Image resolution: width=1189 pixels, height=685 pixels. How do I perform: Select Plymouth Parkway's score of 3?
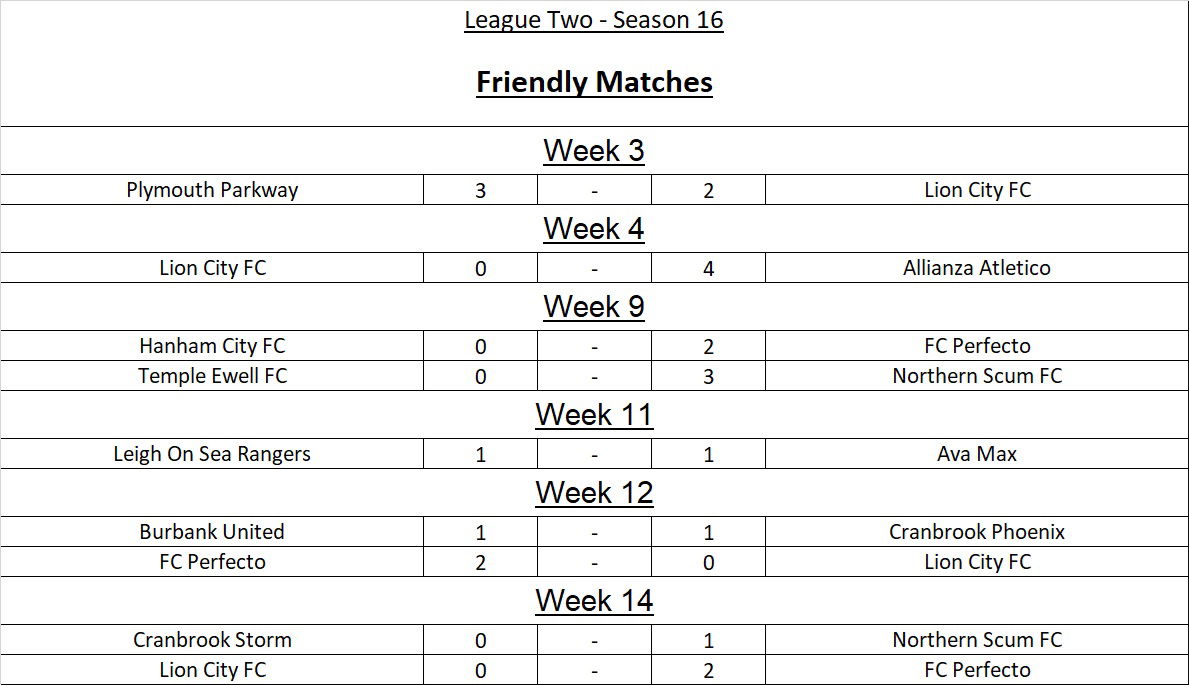click(480, 190)
